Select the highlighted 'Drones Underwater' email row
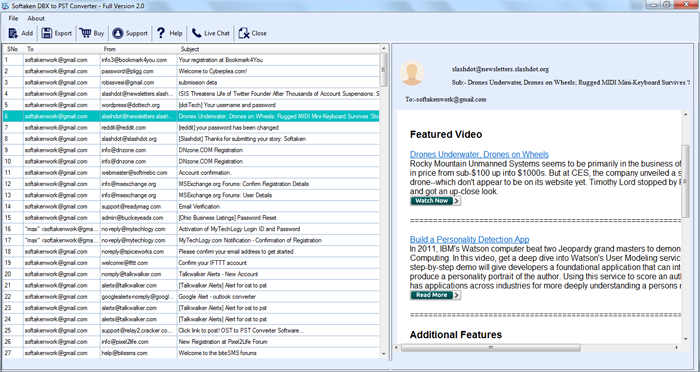 coord(191,116)
